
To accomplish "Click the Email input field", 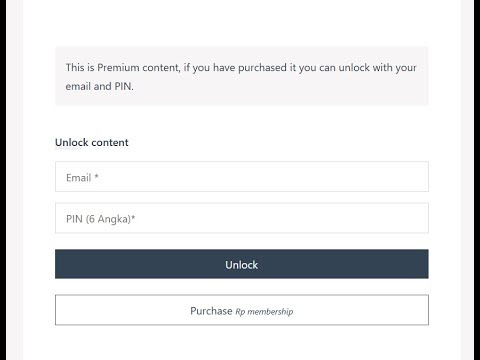I will (x=242, y=177).
